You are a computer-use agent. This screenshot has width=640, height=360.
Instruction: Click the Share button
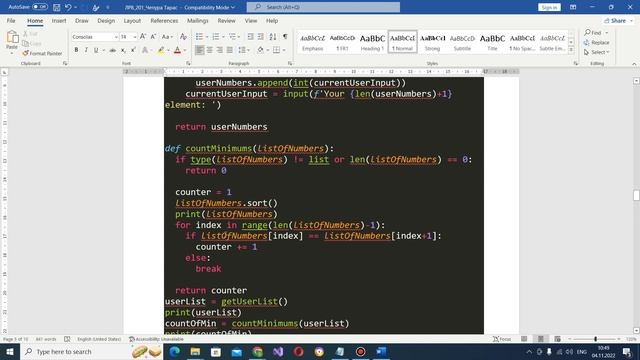[618, 20]
